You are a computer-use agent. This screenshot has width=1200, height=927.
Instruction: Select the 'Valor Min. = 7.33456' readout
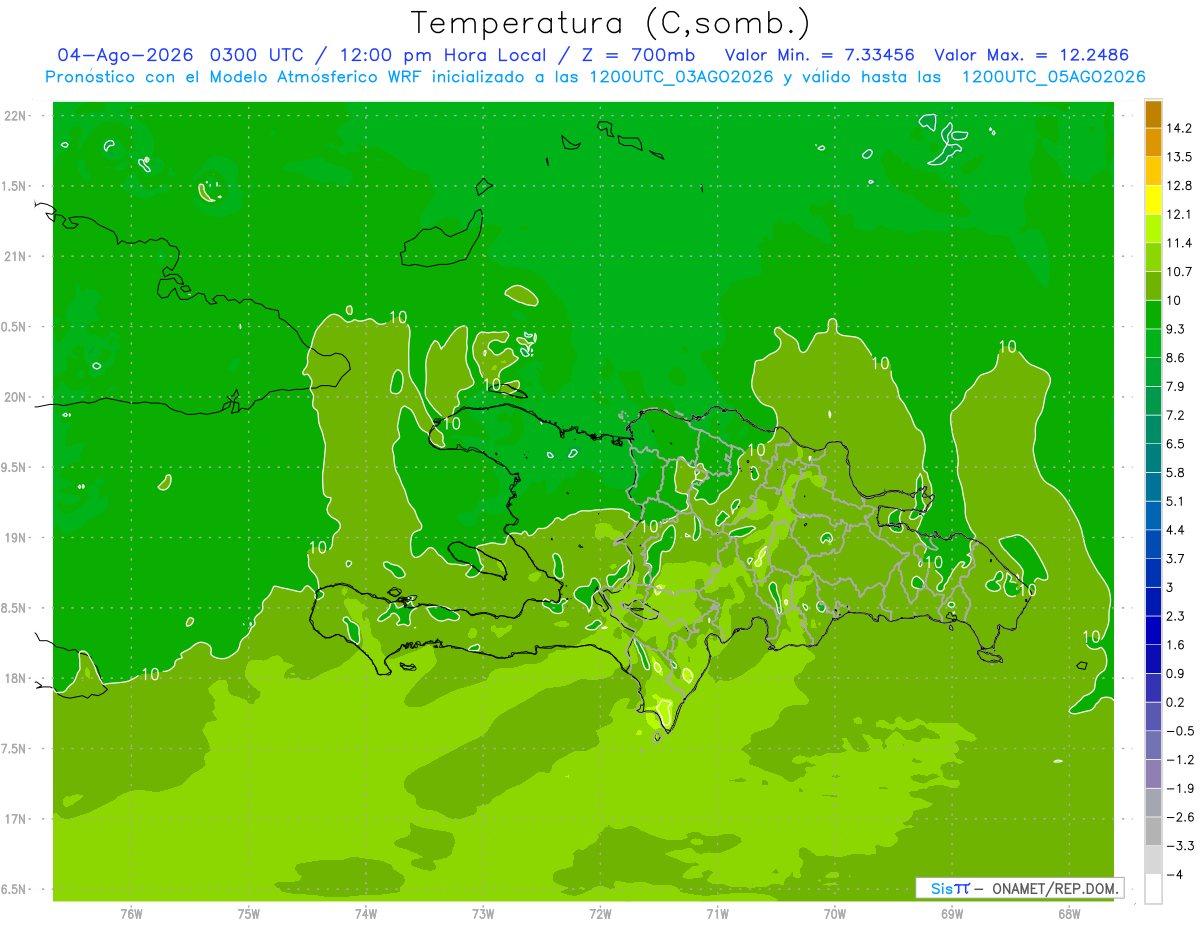(820, 55)
